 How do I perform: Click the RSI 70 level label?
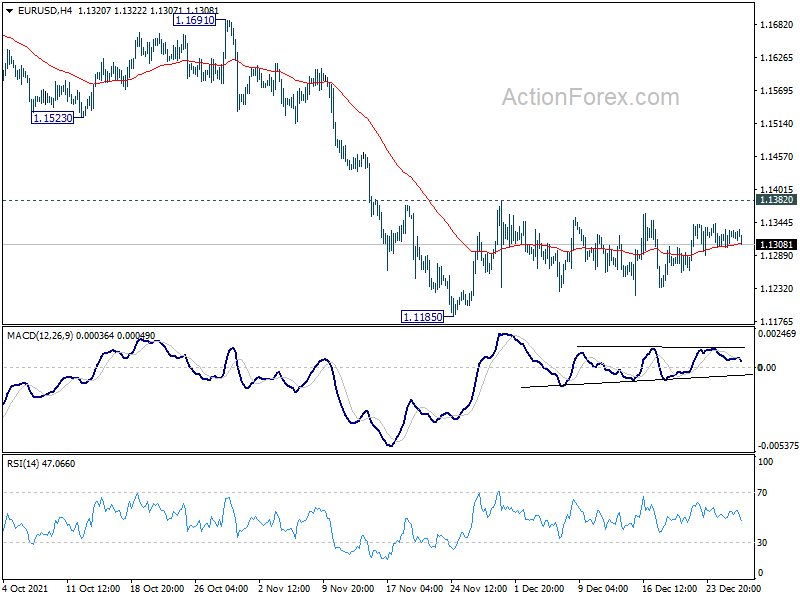762,493
